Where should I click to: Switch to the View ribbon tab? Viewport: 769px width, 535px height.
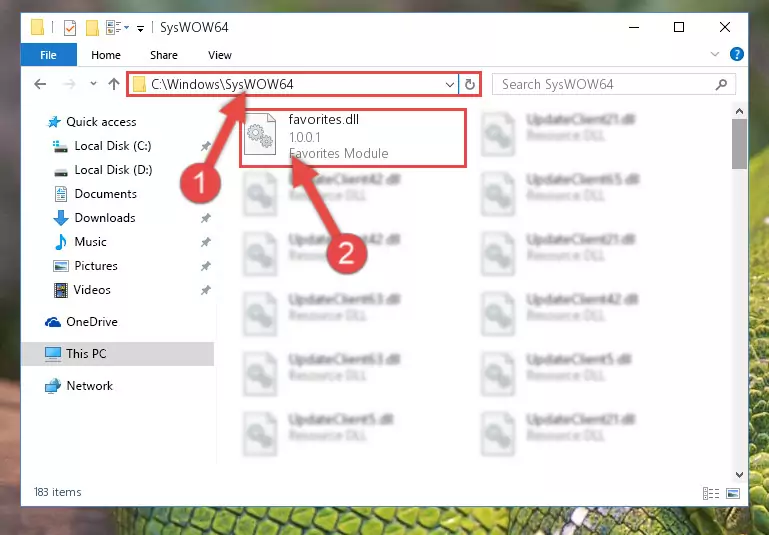pyautogui.click(x=220, y=55)
